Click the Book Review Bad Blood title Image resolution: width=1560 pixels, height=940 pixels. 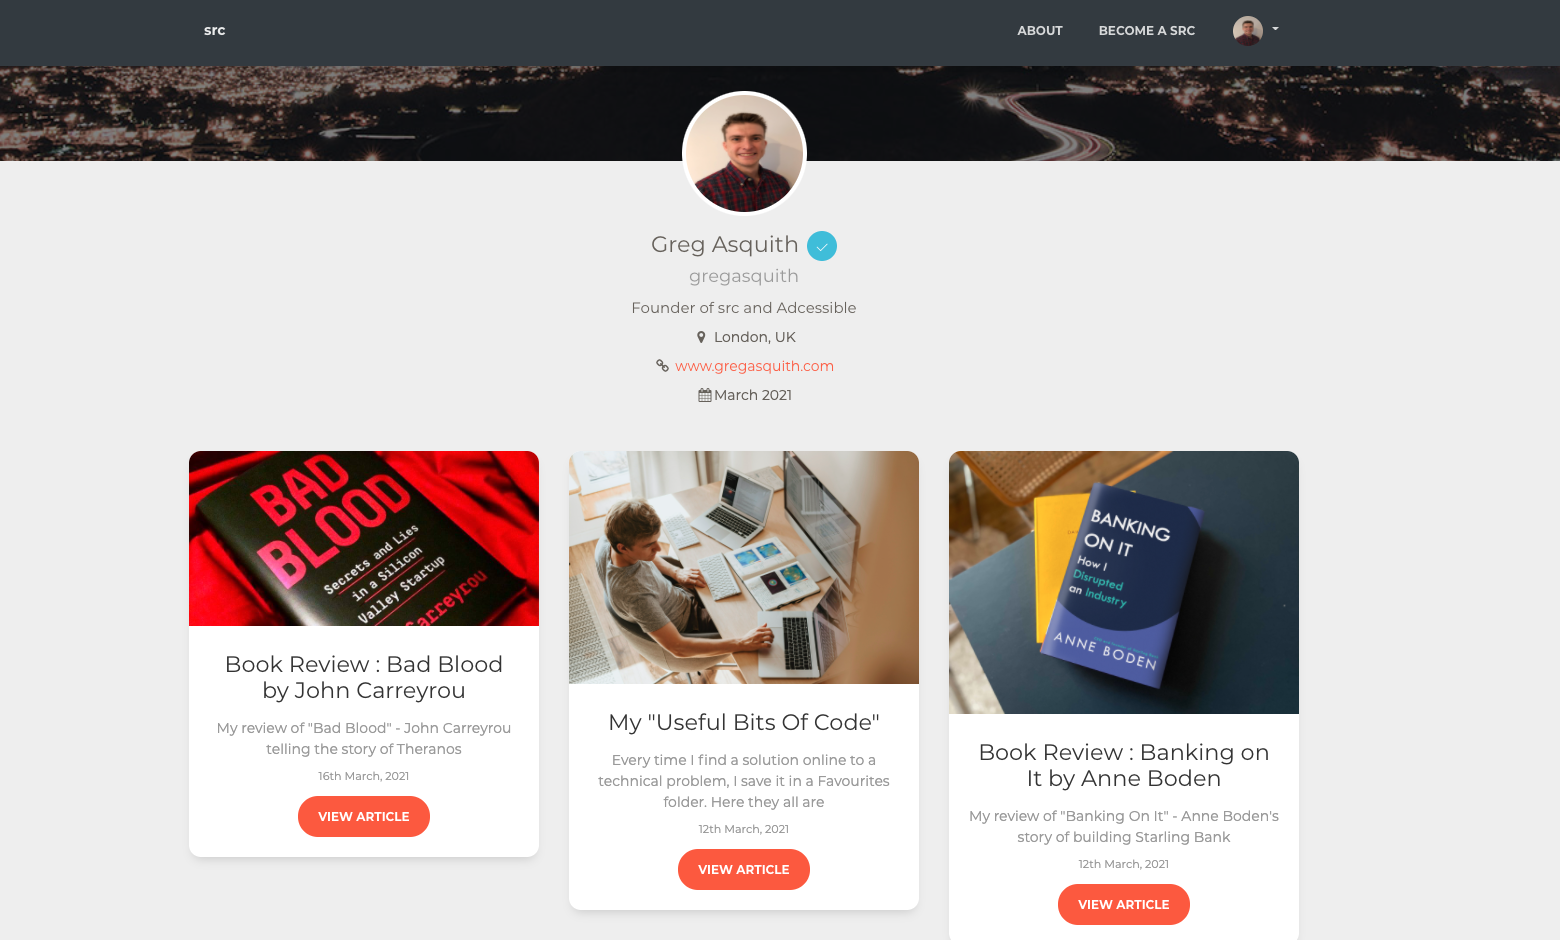pyautogui.click(x=364, y=677)
